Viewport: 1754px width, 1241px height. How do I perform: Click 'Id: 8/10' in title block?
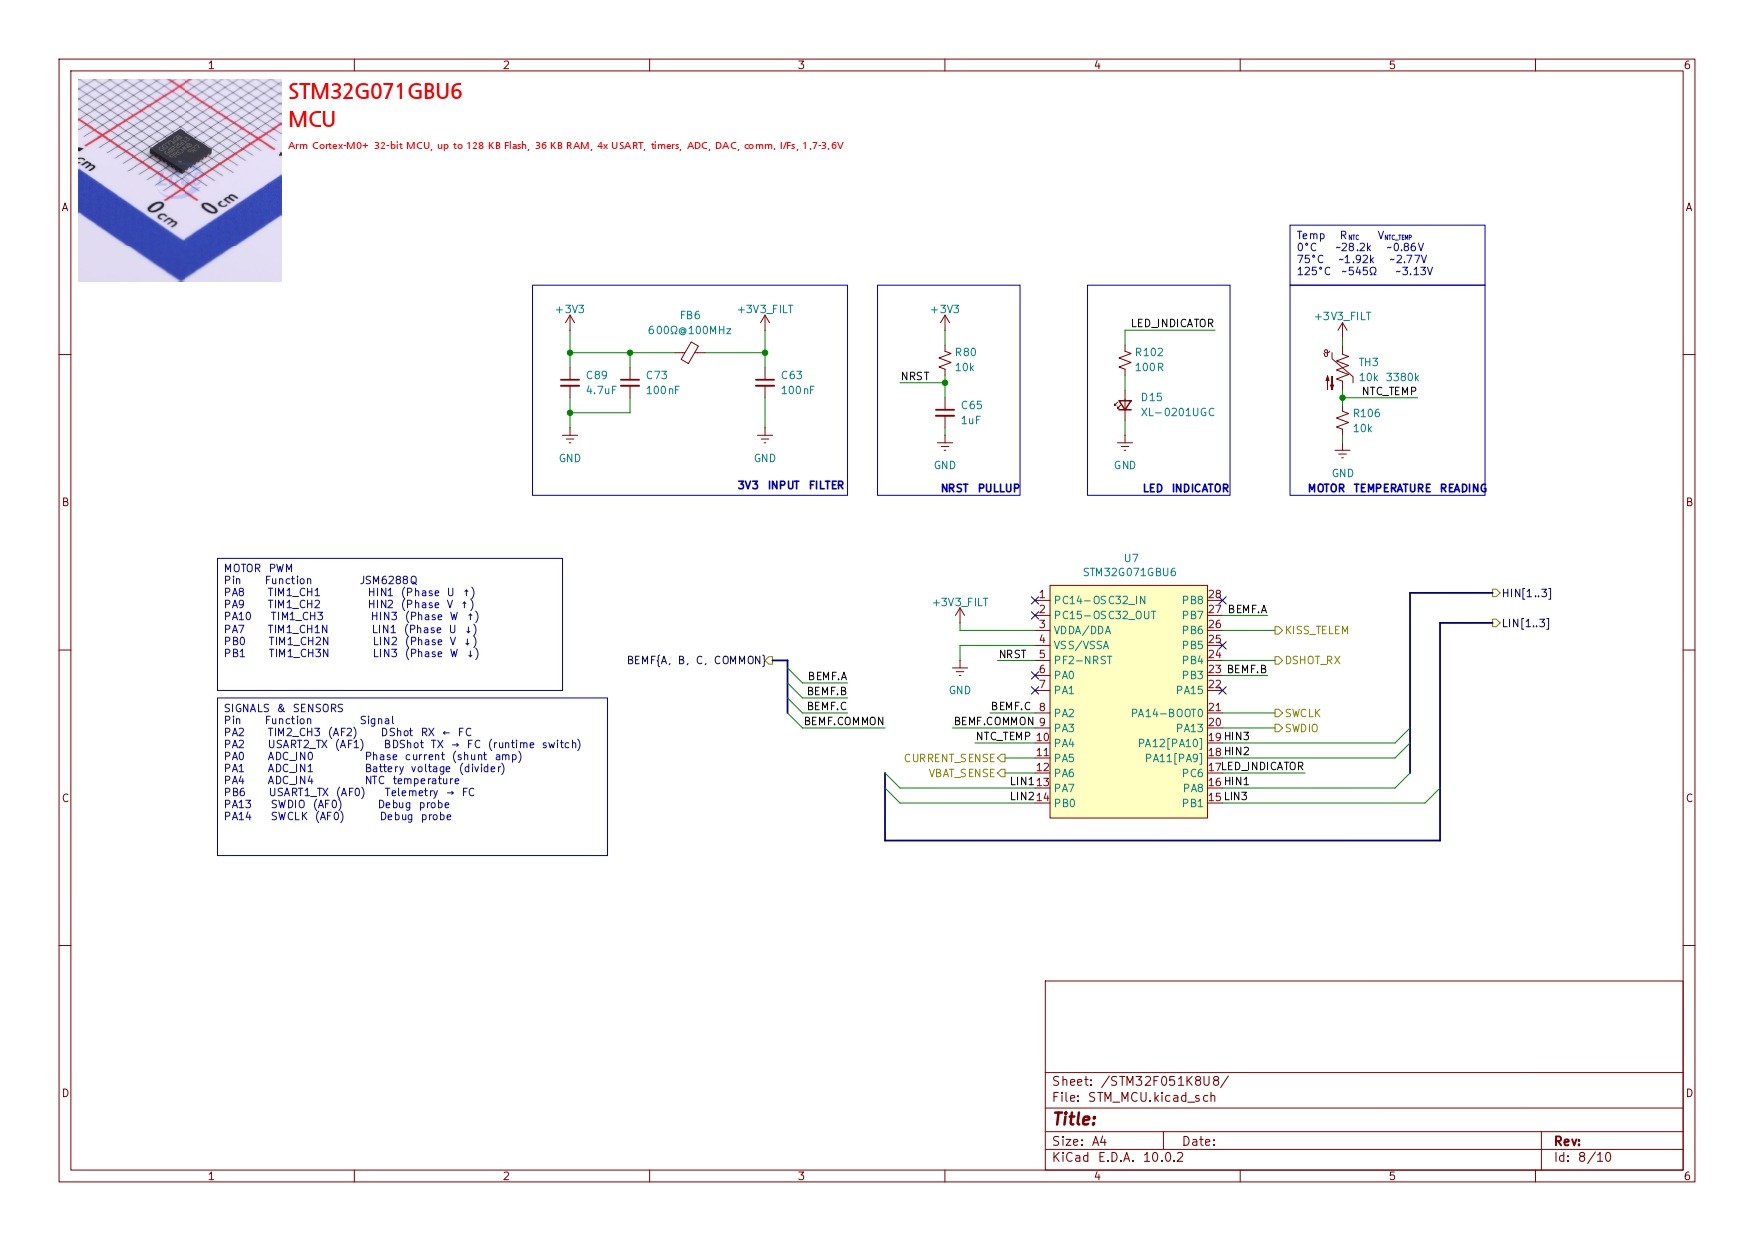click(1582, 1157)
